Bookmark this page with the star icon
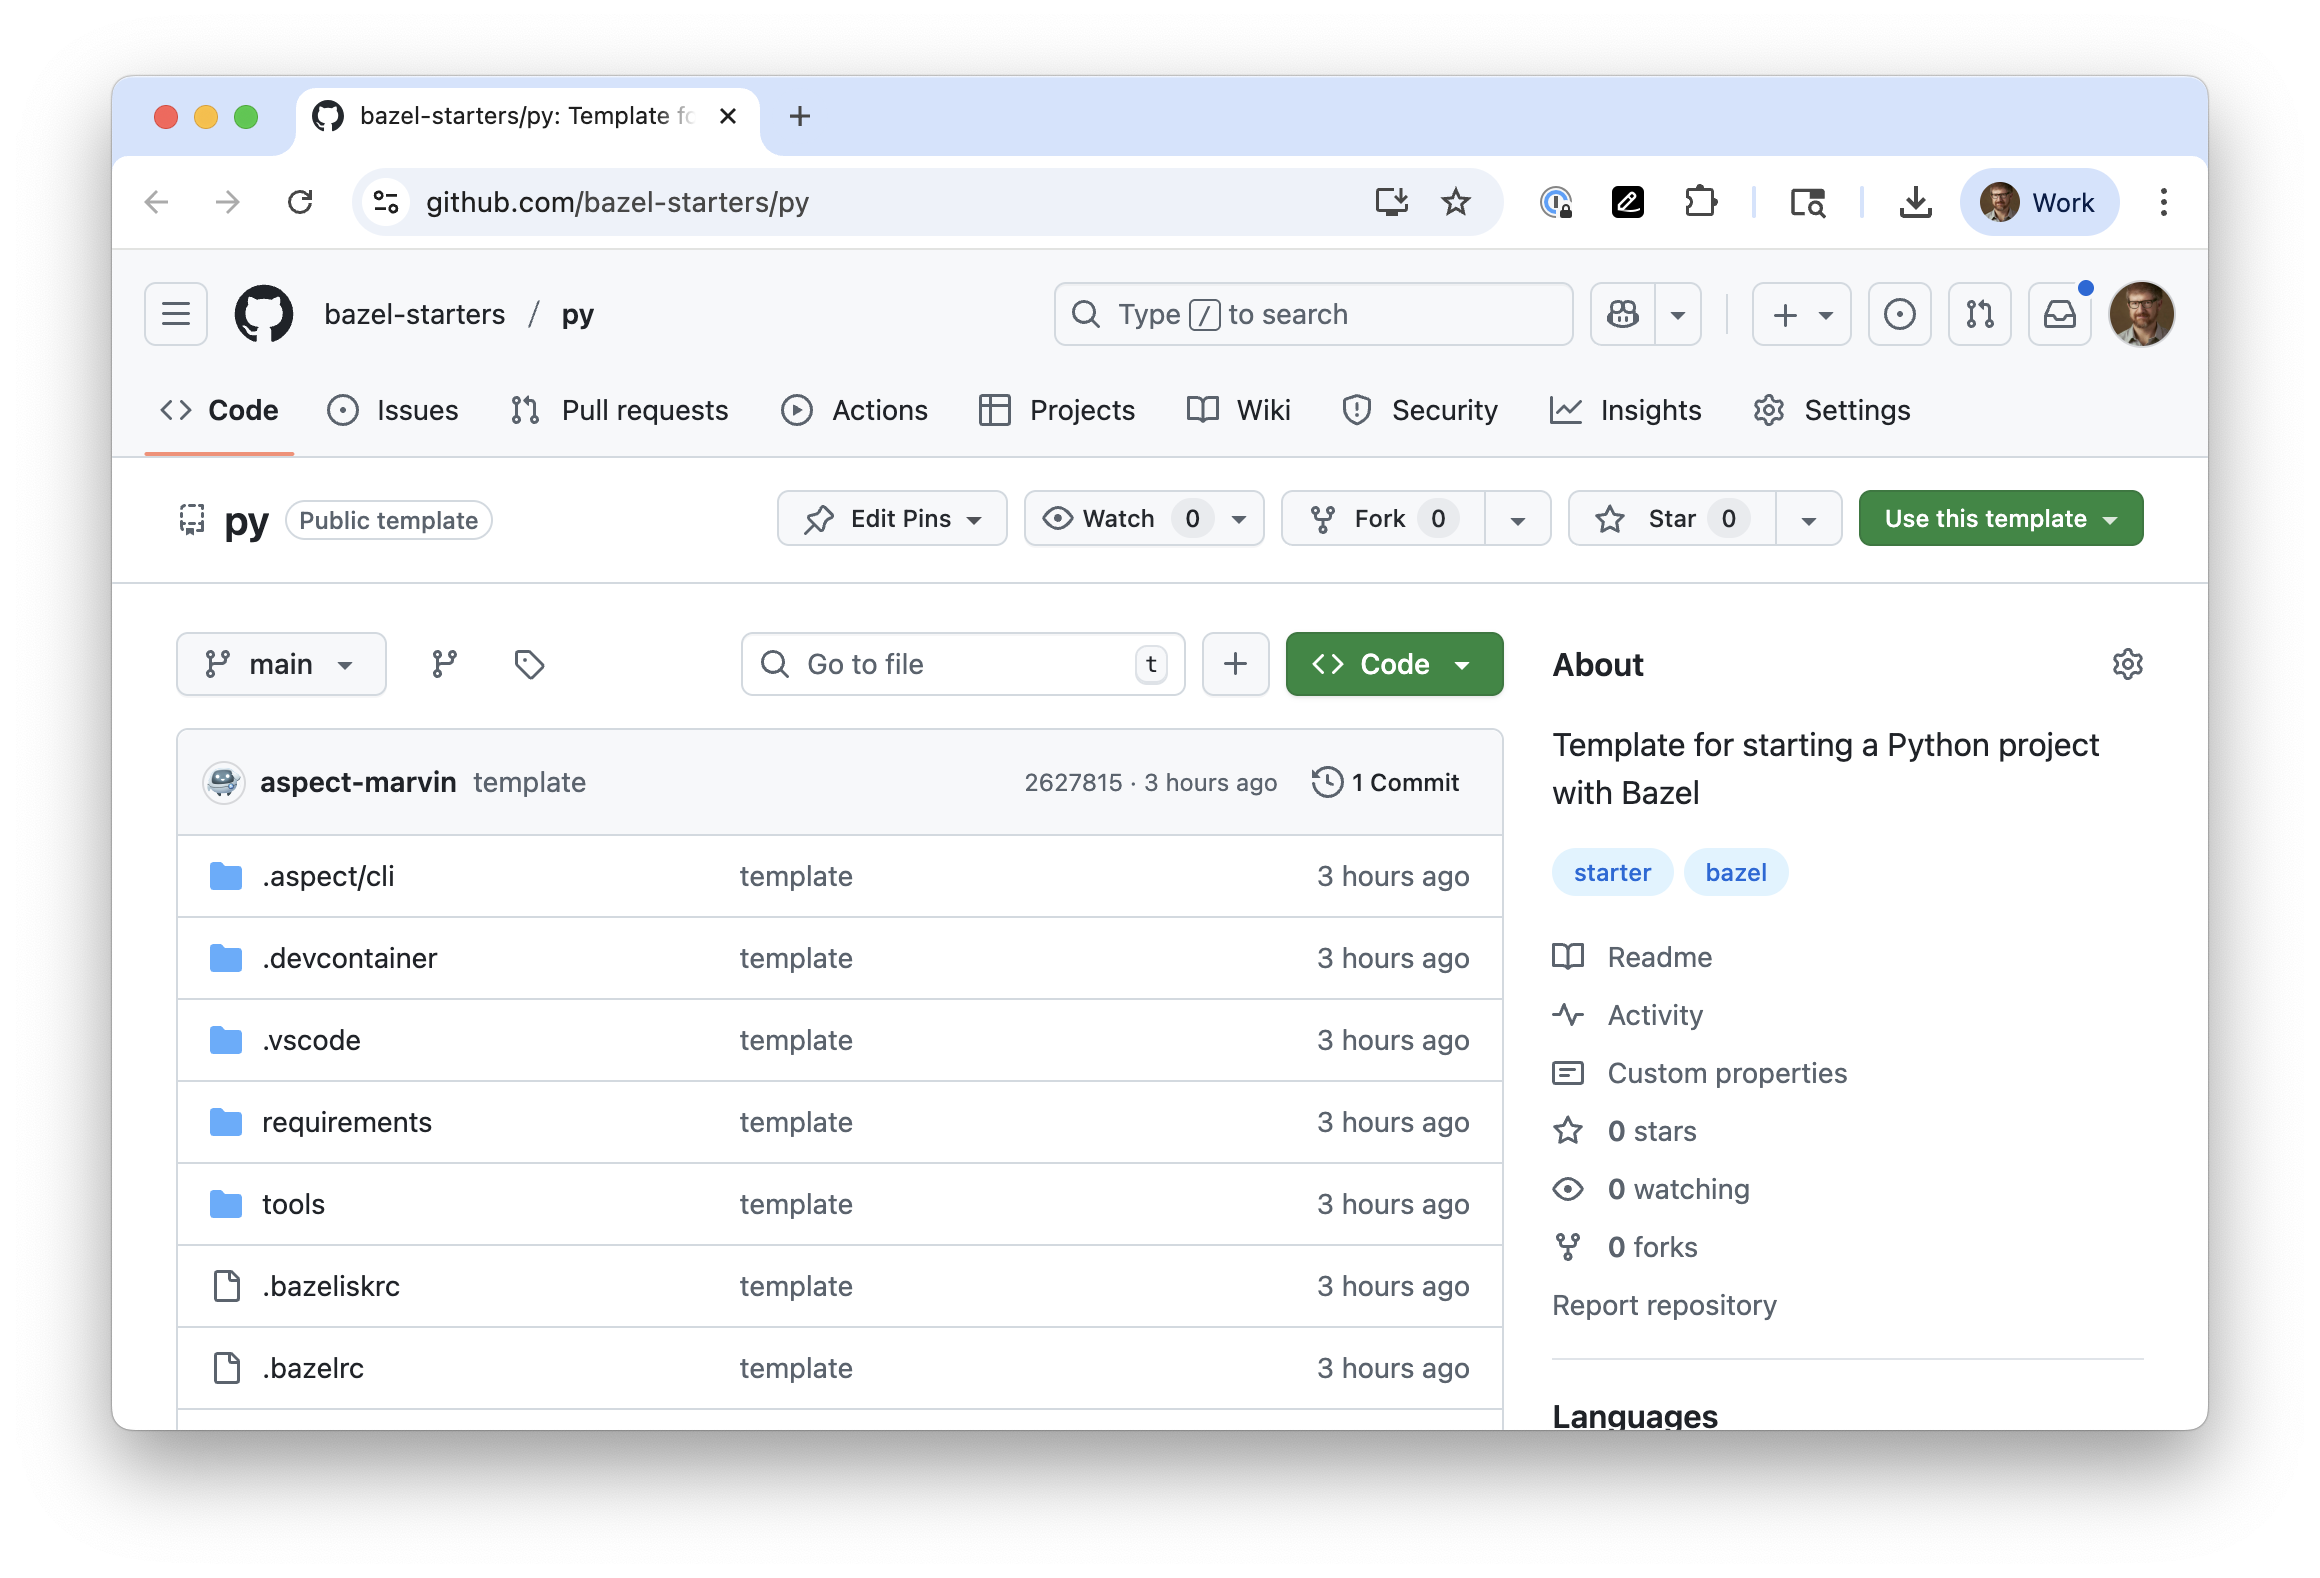 pos(1456,202)
